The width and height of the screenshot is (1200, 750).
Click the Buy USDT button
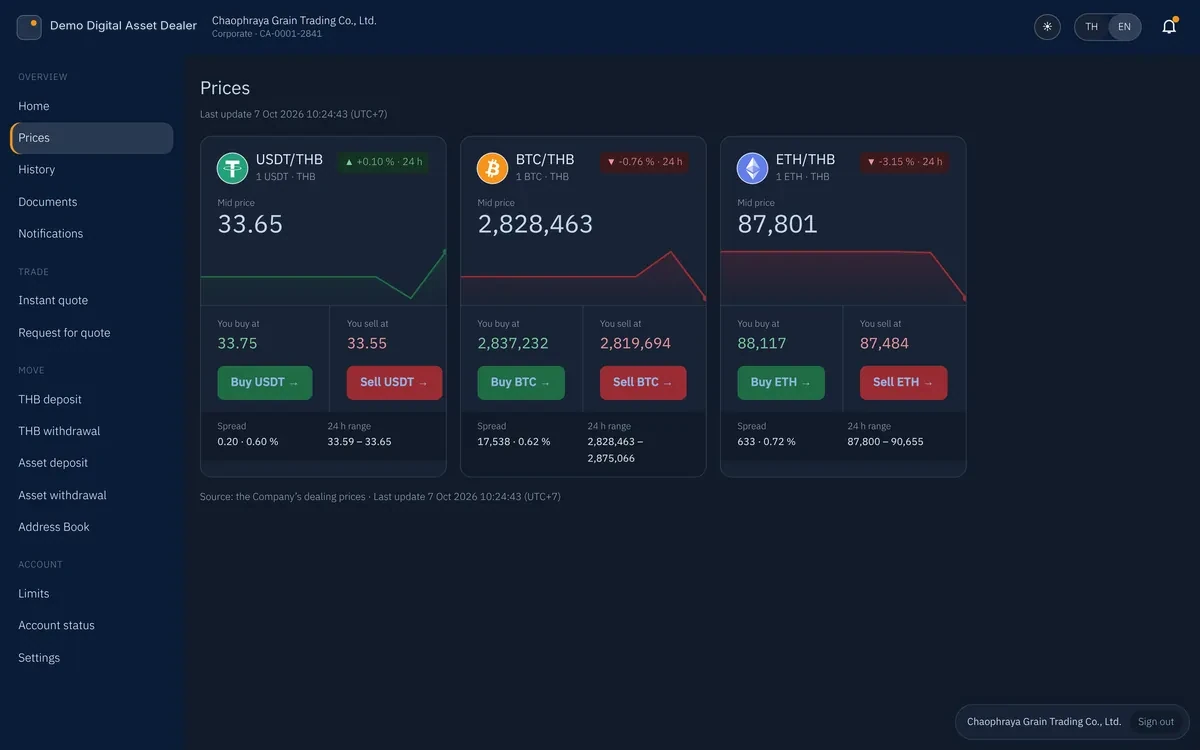point(265,383)
